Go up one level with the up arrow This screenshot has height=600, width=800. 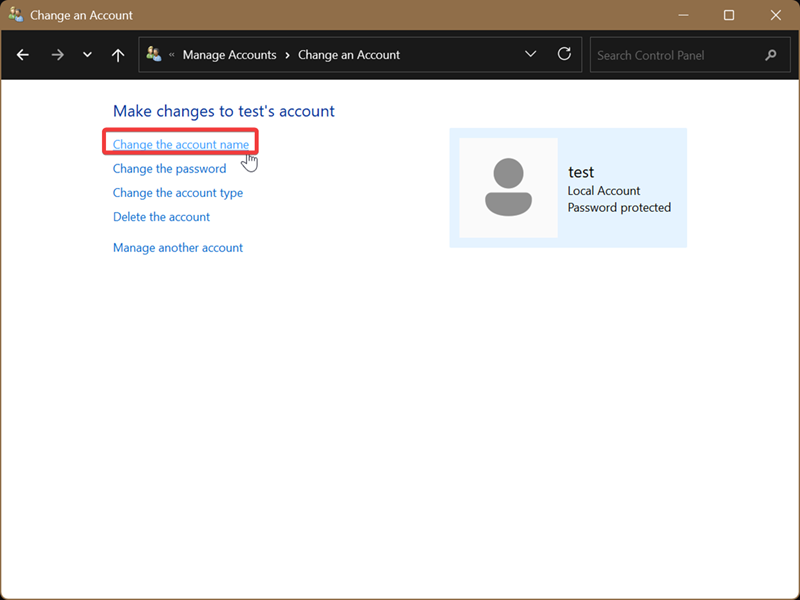(118, 55)
